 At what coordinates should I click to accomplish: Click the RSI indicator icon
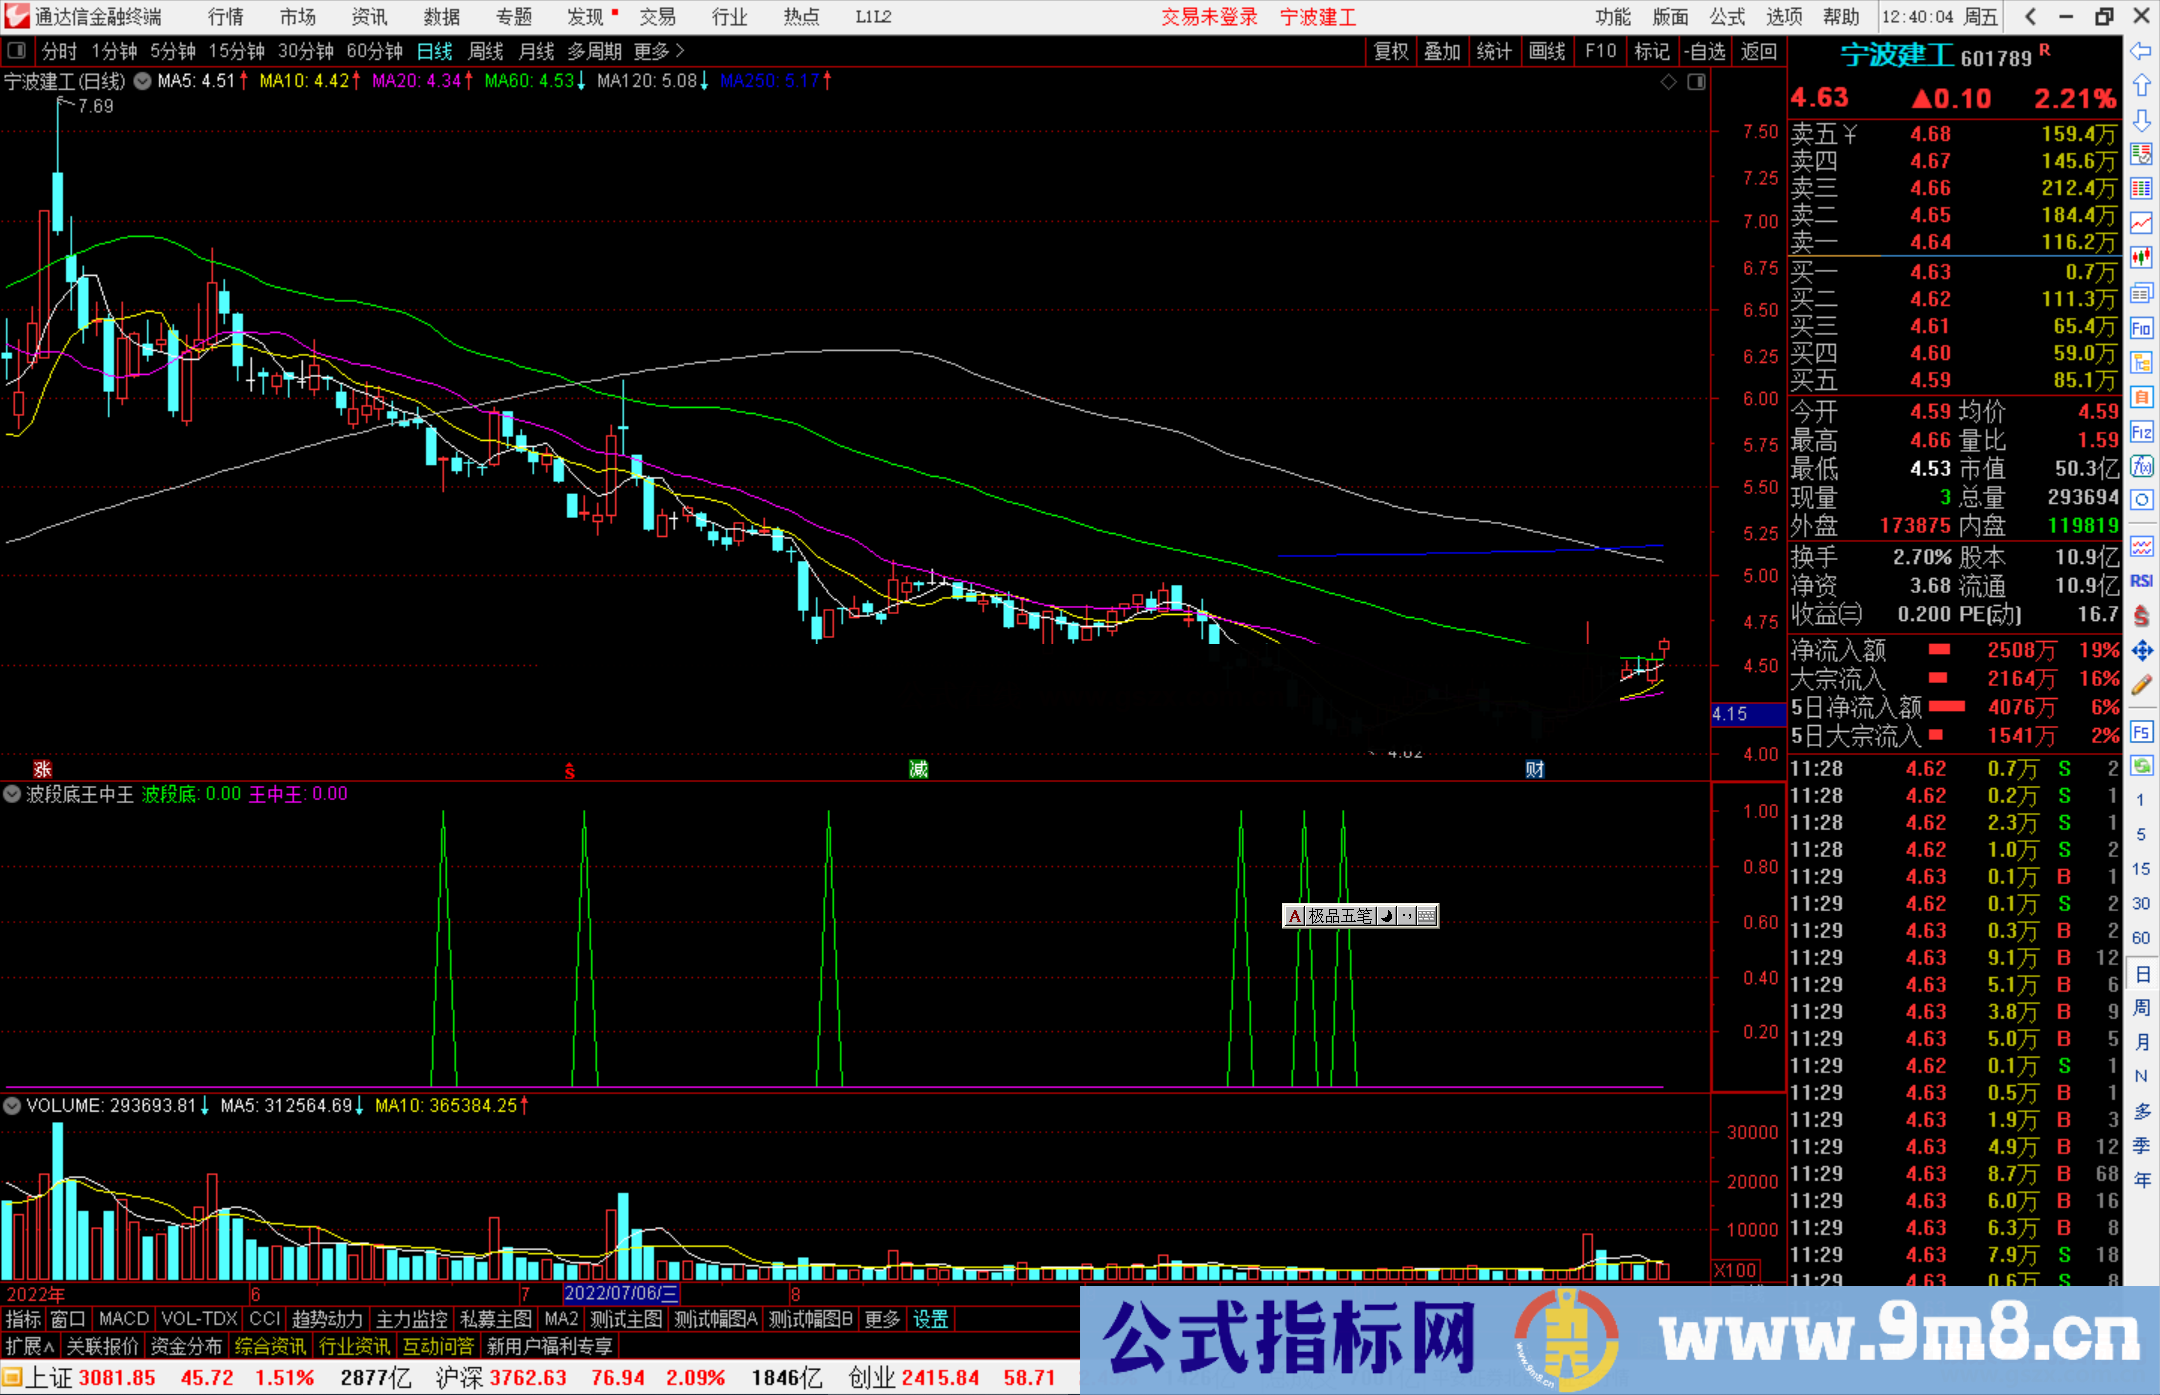click(2141, 581)
